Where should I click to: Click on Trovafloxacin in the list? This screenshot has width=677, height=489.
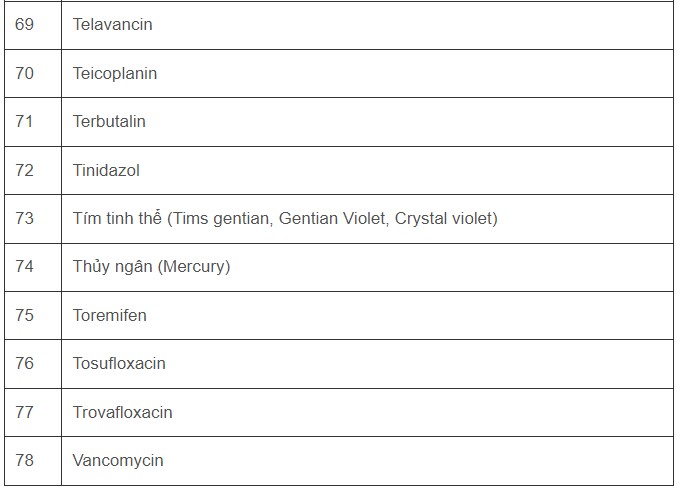[x=122, y=412]
